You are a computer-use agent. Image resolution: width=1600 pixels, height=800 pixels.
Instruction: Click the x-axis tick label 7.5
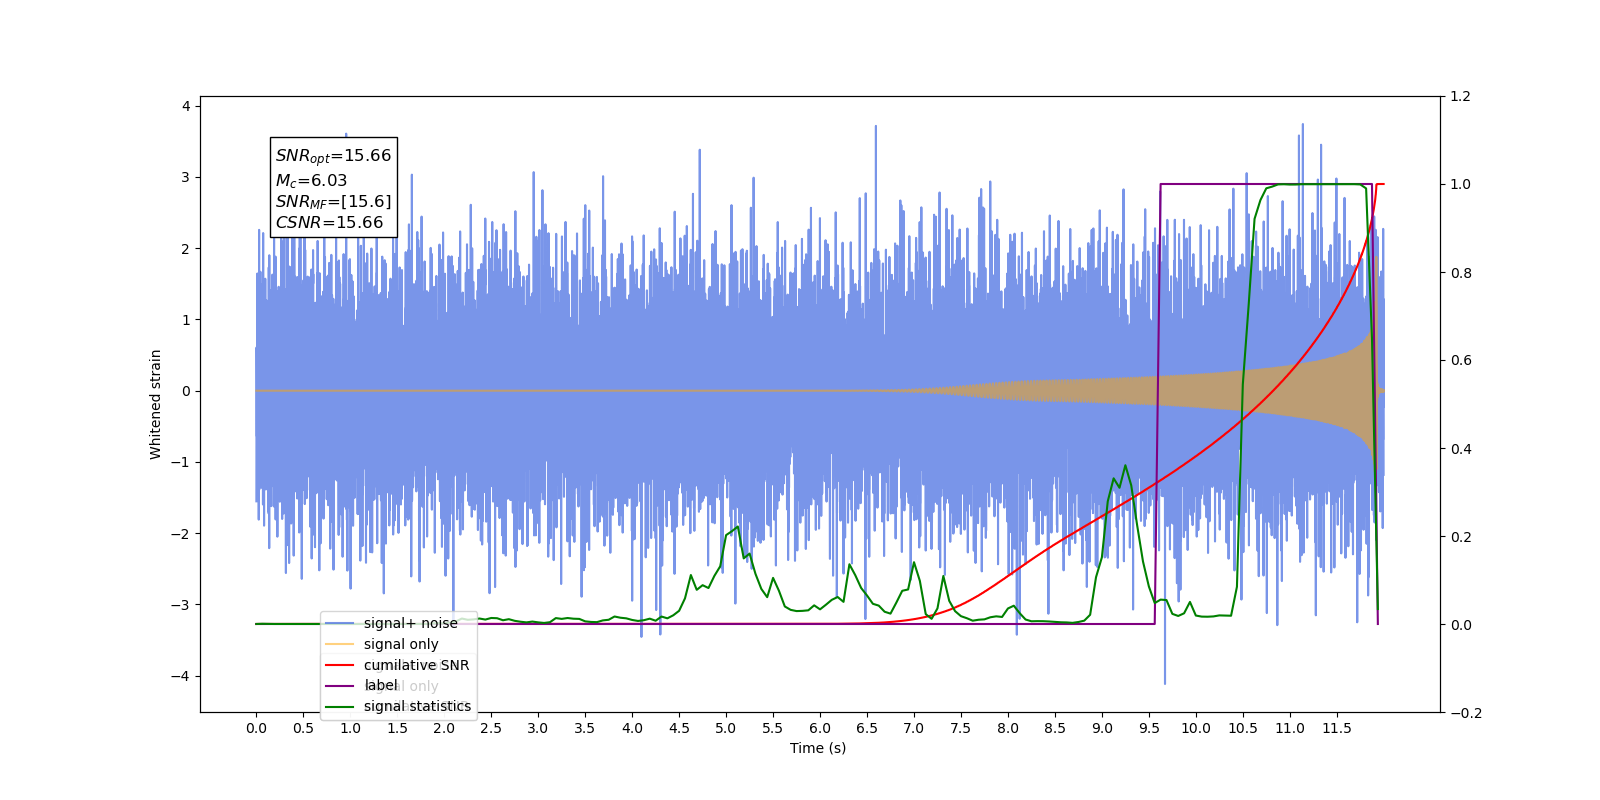[x=961, y=728]
